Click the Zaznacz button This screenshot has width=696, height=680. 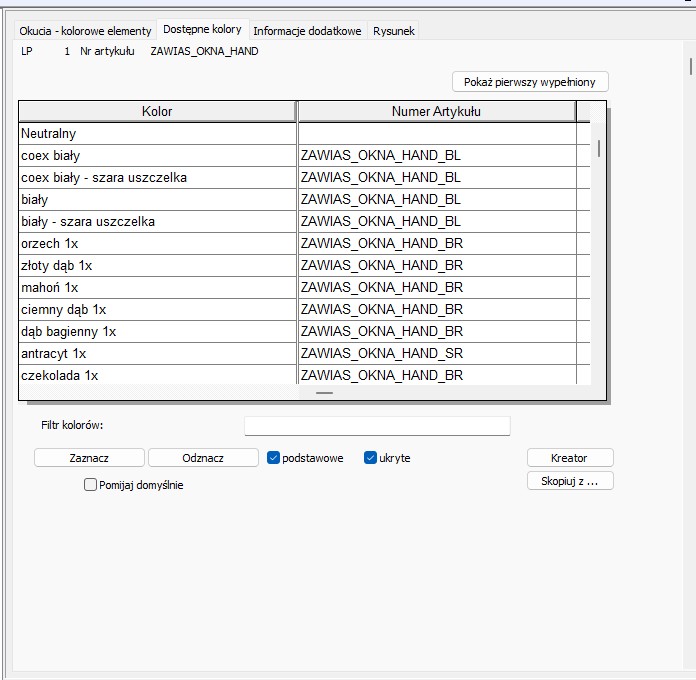[x=89, y=458]
